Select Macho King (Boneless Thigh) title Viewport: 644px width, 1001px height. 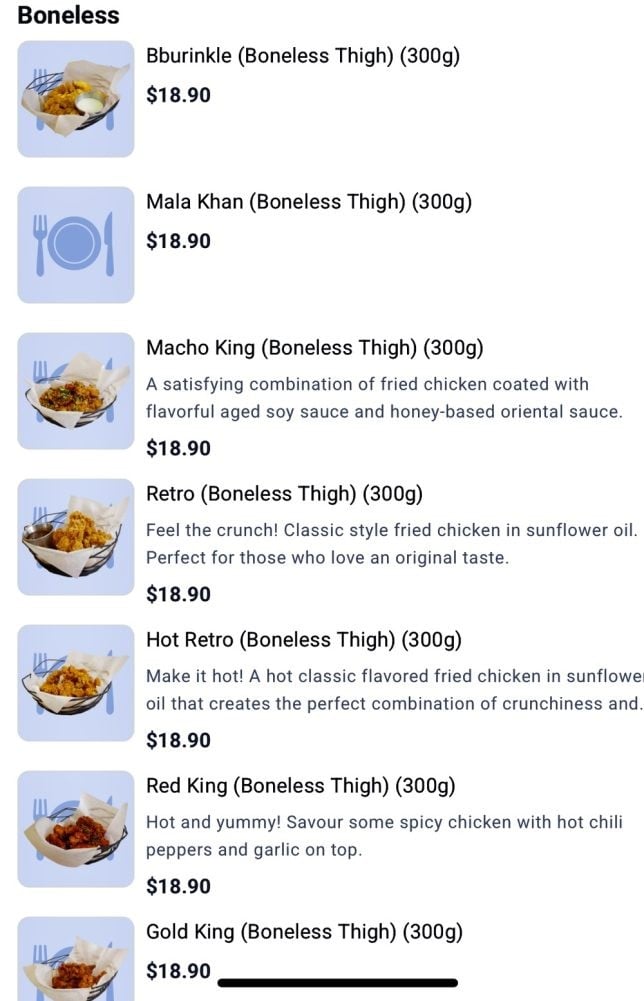pyautogui.click(x=315, y=348)
